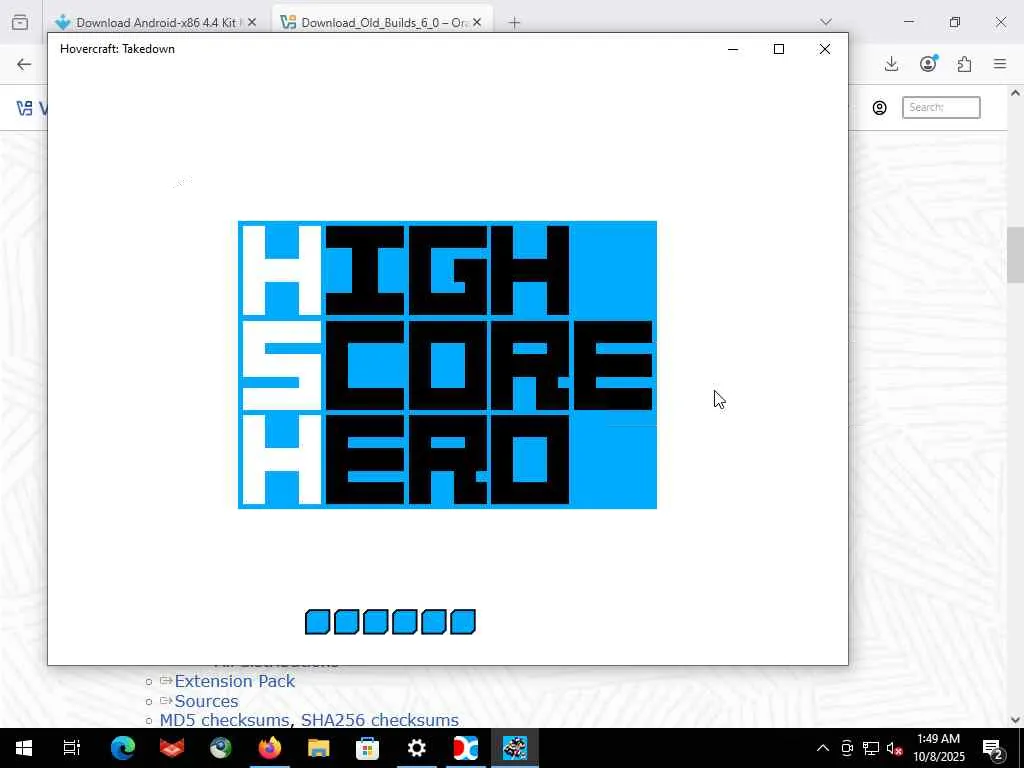Open the MD5 checksums link
The image size is (1024, 768).
pos(225,720)
